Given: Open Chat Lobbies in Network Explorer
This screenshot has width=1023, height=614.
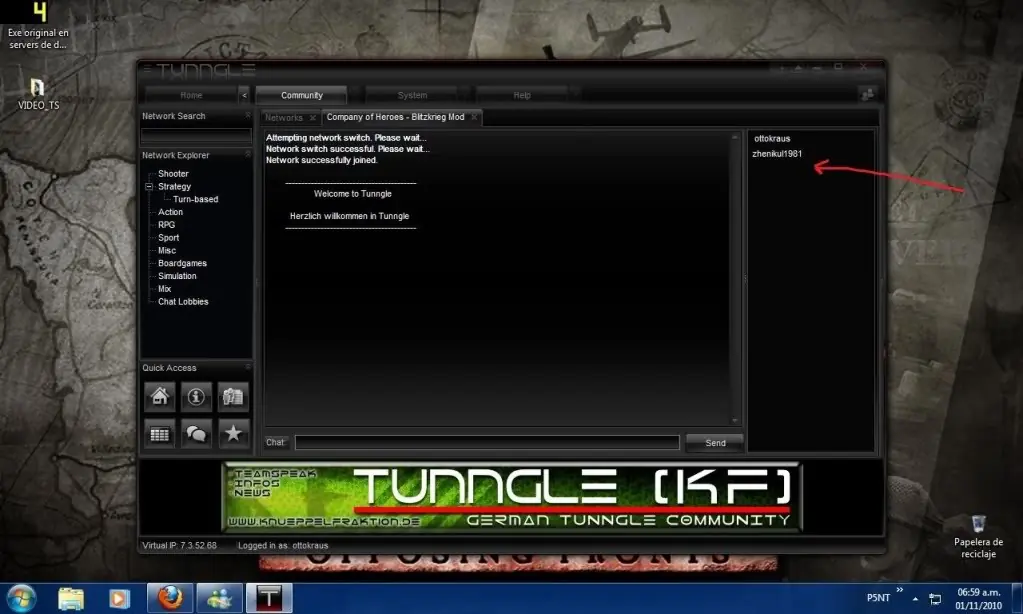Looking at the screenshot, I should tap(183, 301).
